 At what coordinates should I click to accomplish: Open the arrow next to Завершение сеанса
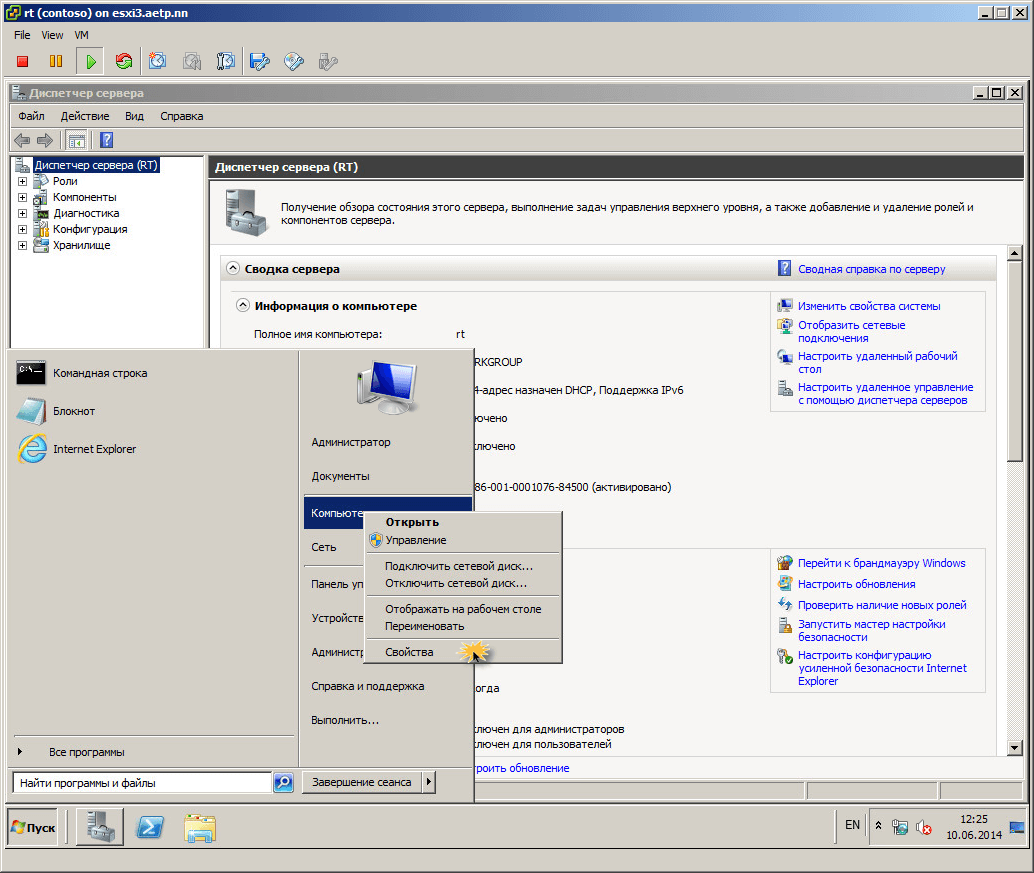[429, 782]
